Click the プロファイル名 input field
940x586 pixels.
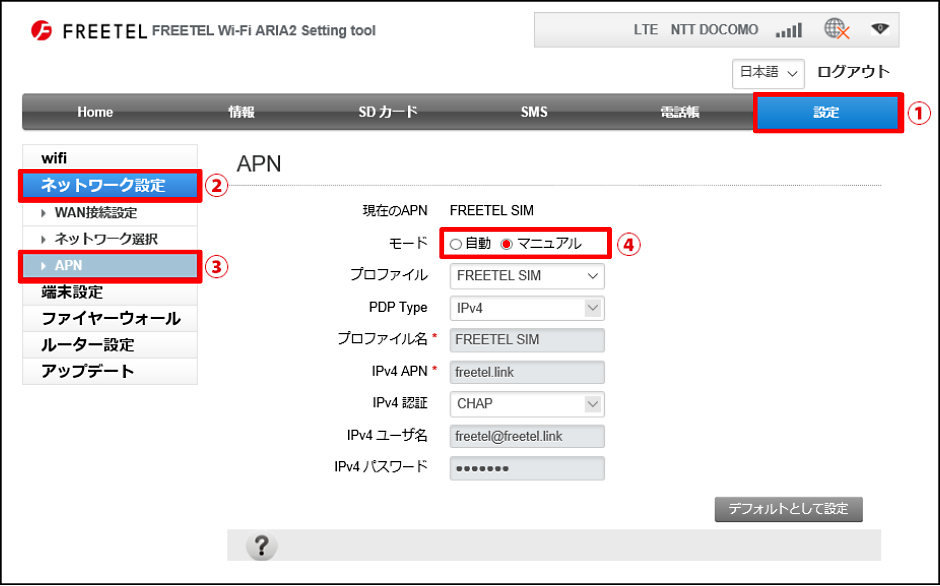[527, 340]
